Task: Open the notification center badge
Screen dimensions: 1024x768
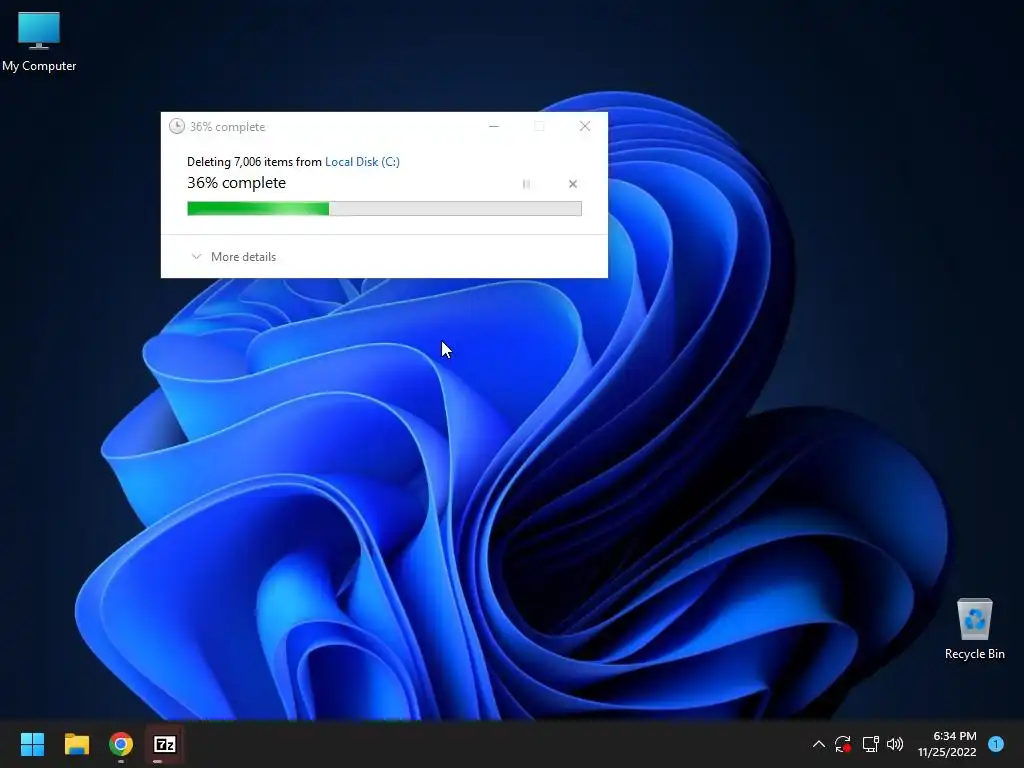Action: 996,744
